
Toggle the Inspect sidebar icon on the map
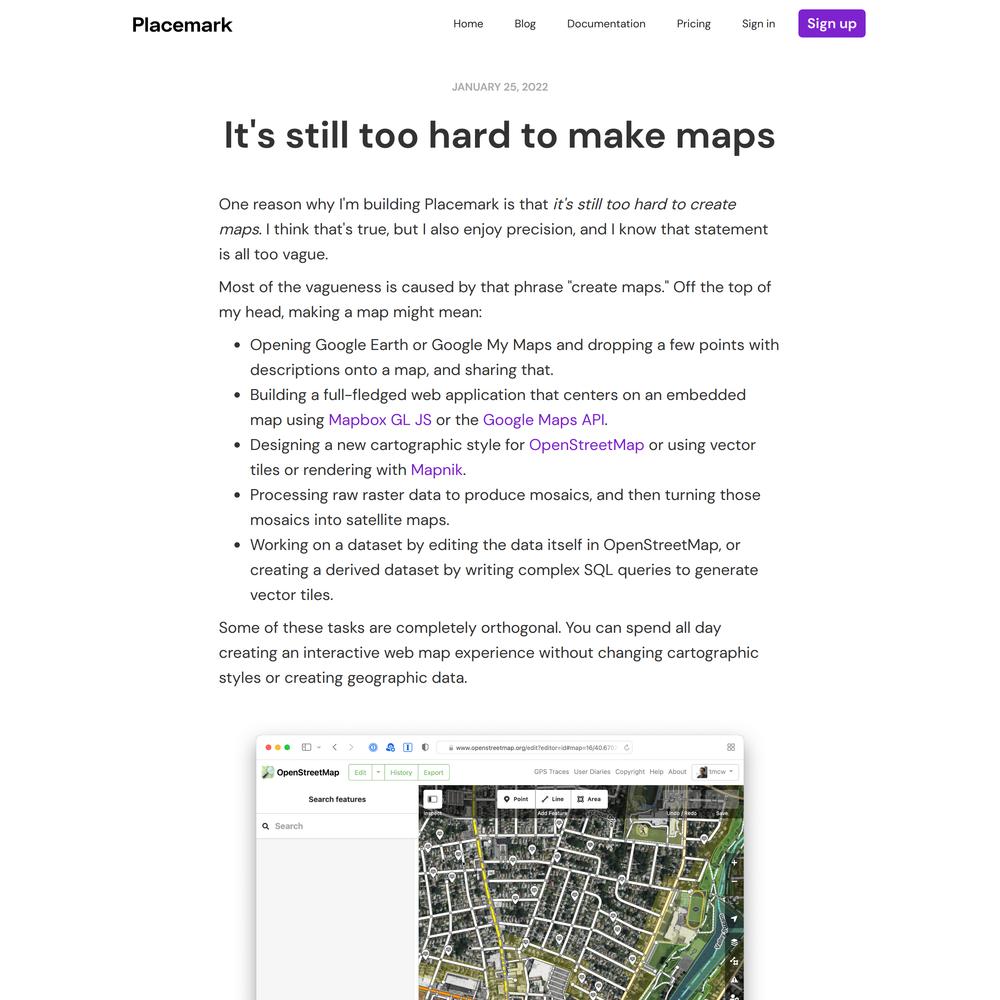coord(432,799)
